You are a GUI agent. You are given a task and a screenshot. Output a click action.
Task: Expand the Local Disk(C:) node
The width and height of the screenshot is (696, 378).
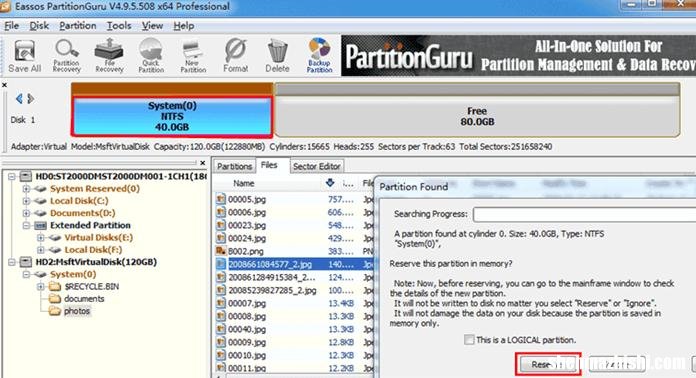coord(26,201)
